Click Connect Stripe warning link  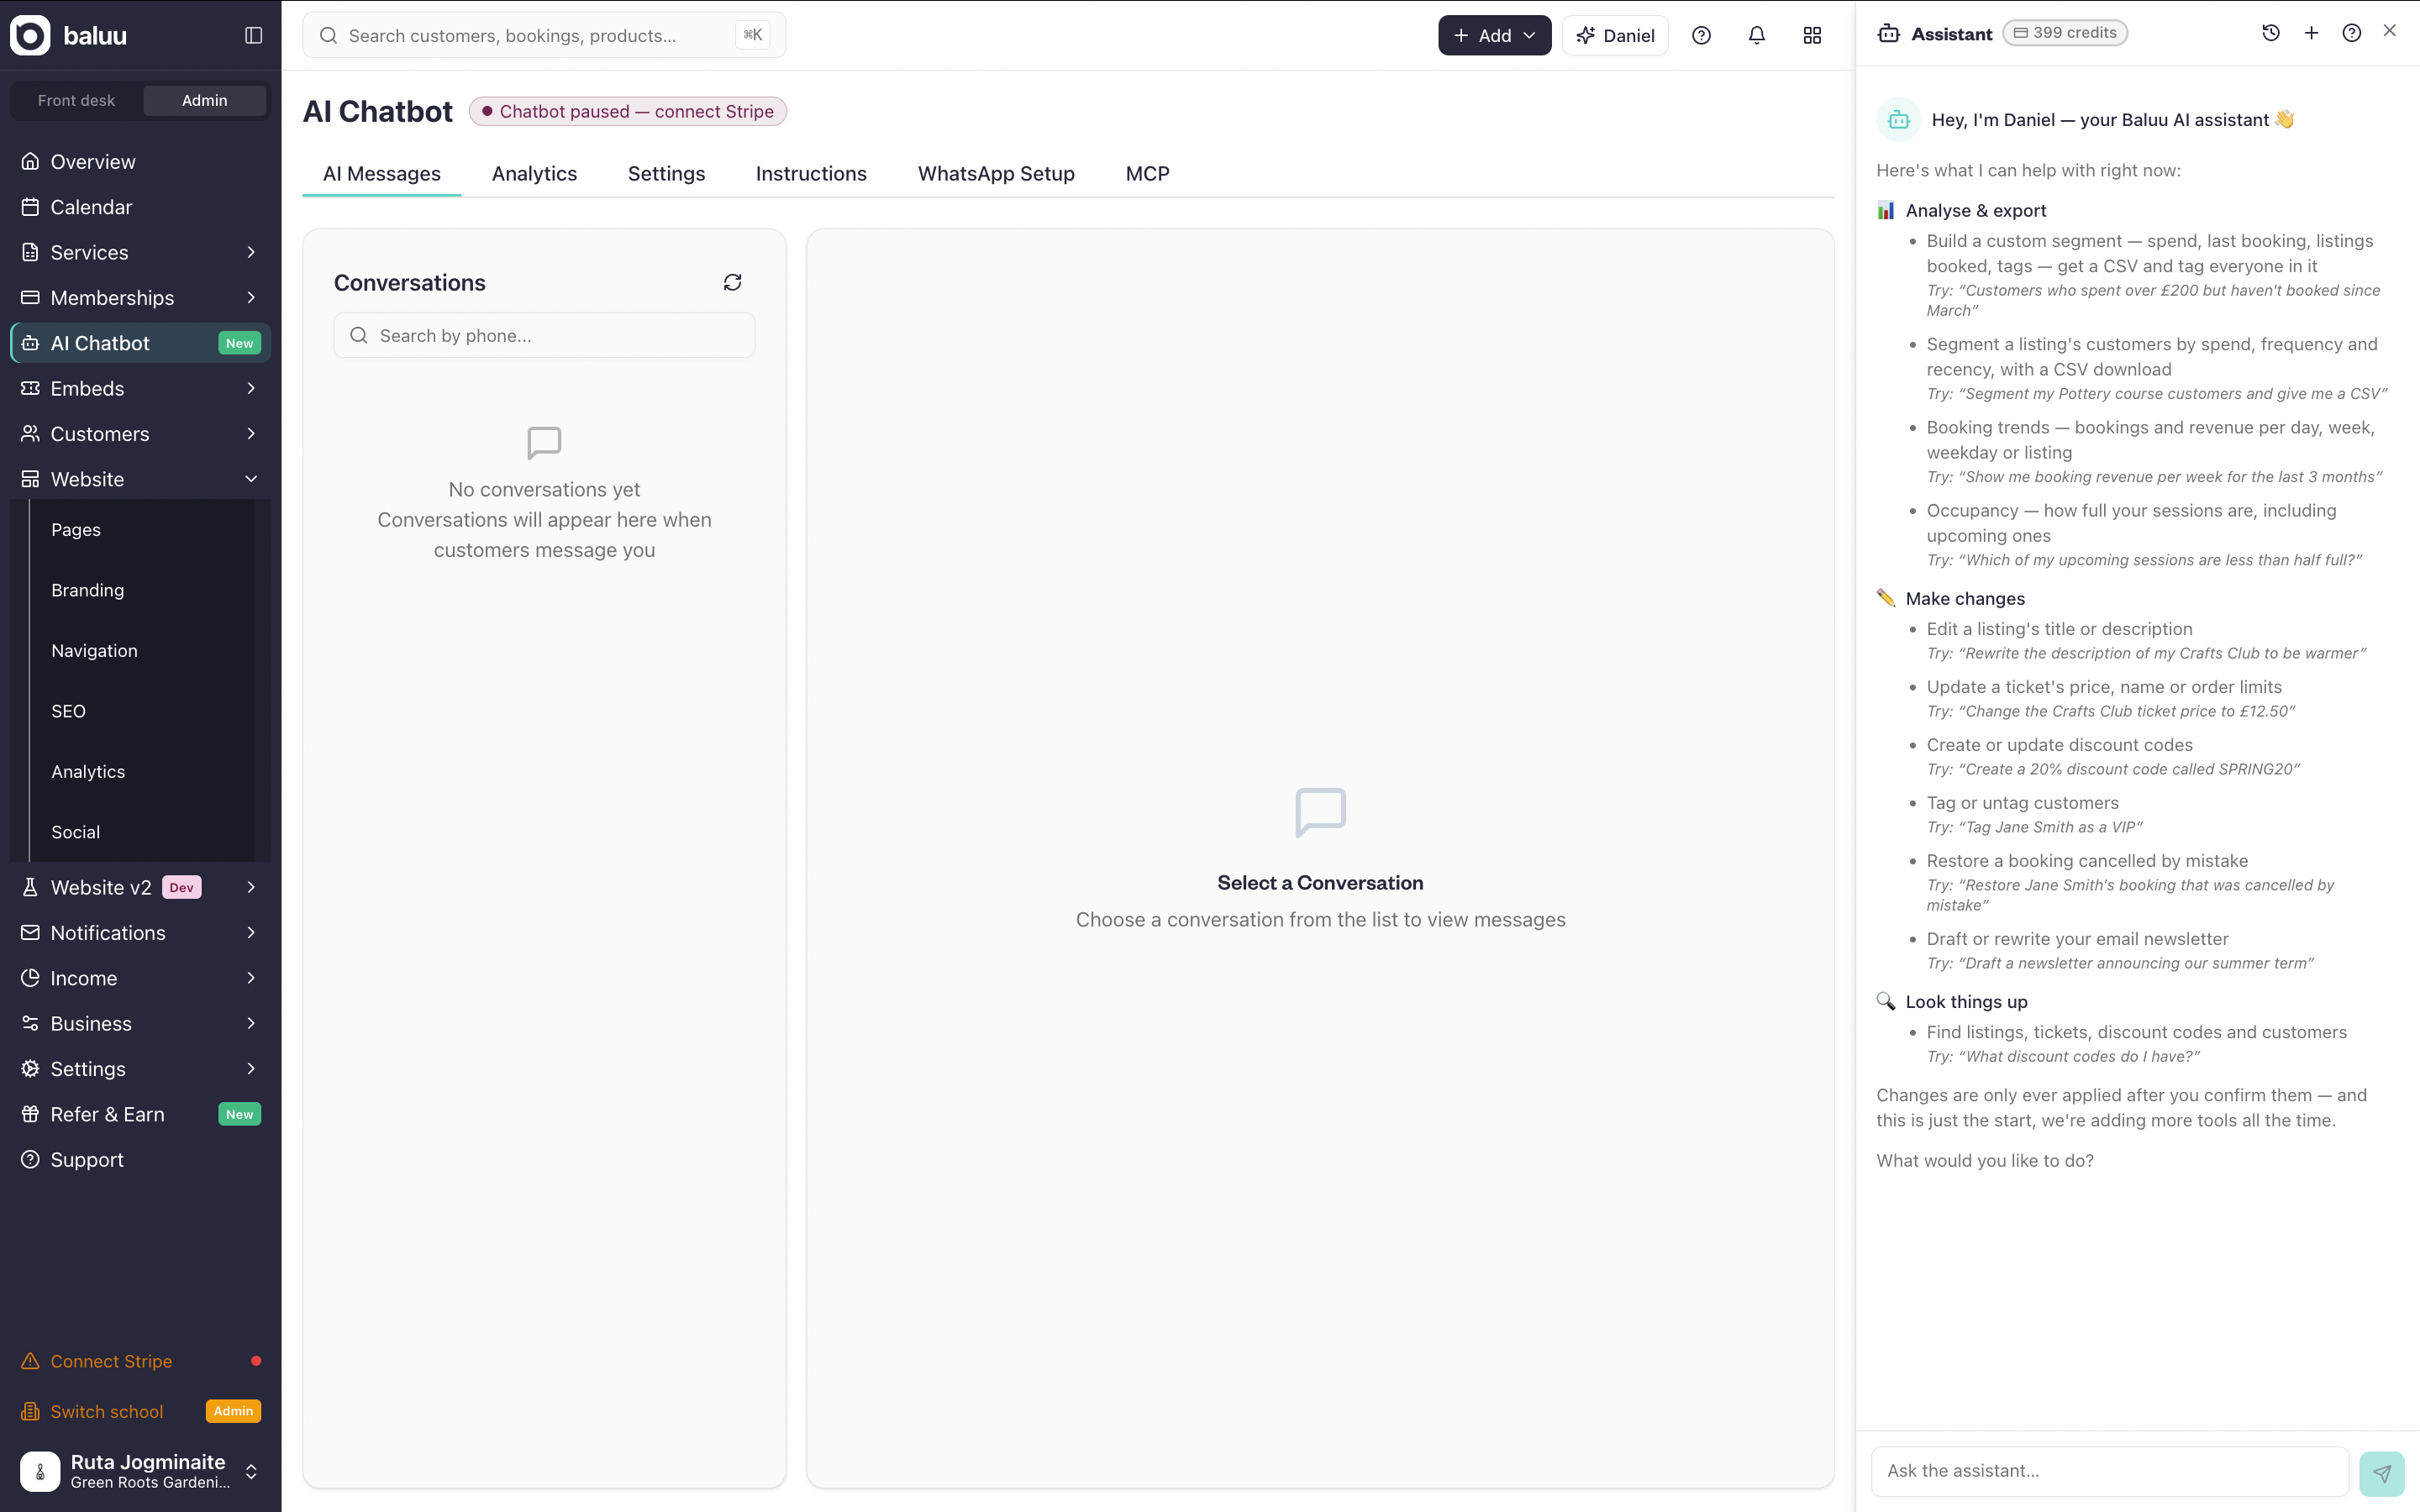click(140, 1361)
